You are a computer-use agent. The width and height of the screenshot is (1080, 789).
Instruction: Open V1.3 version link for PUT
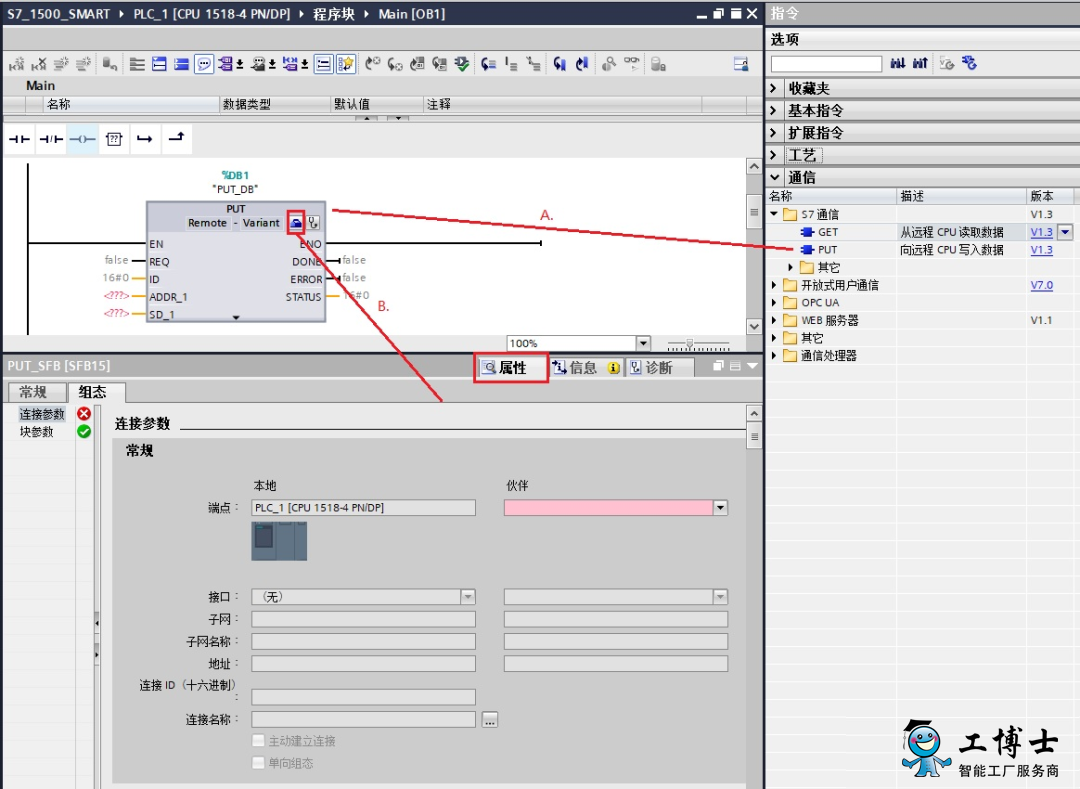(1041, 250)
